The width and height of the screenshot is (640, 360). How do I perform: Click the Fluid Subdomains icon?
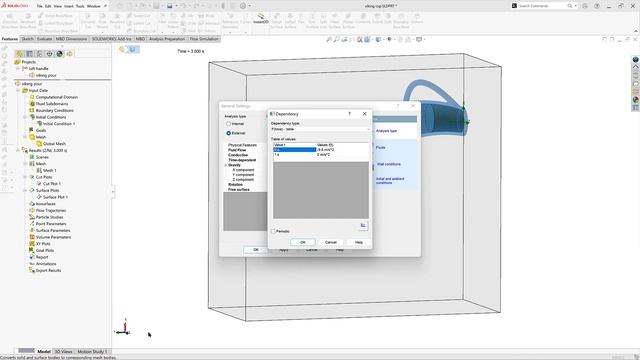(32, 104)
